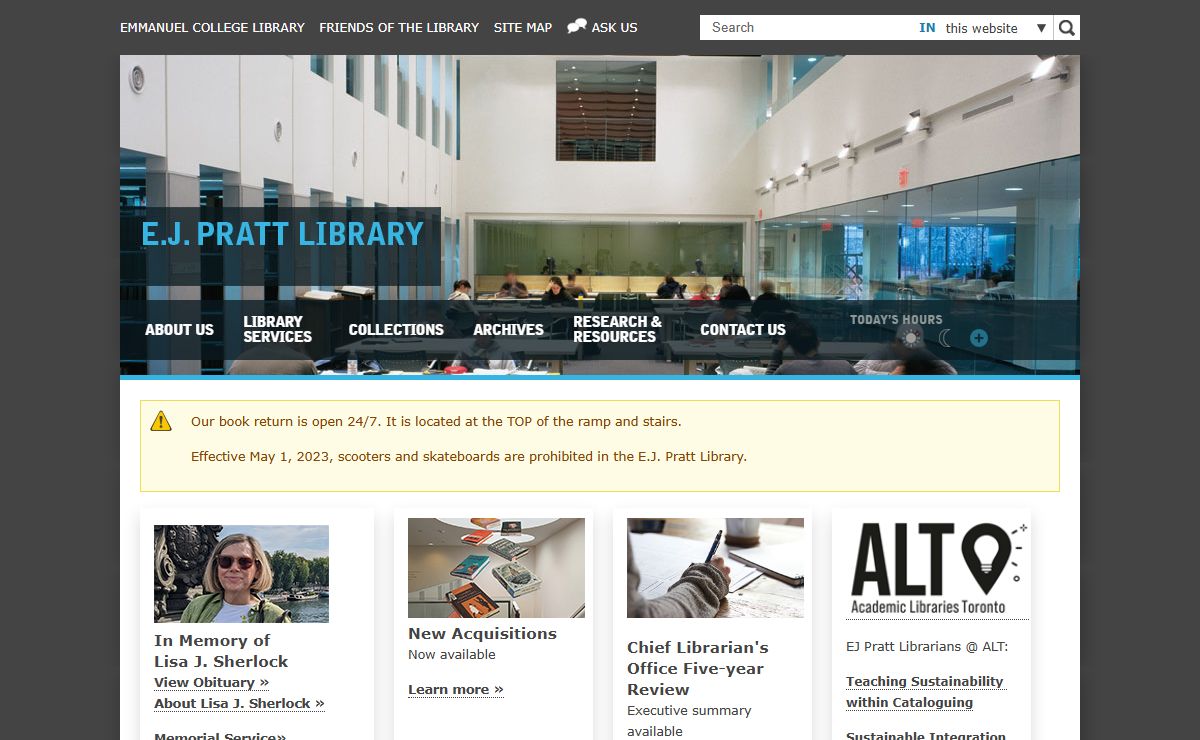Screen dimensions: 1200x740
Task: Click 'EJ Pratt Librarians @ ALT:' text
Action: click(x=927, y=646)
